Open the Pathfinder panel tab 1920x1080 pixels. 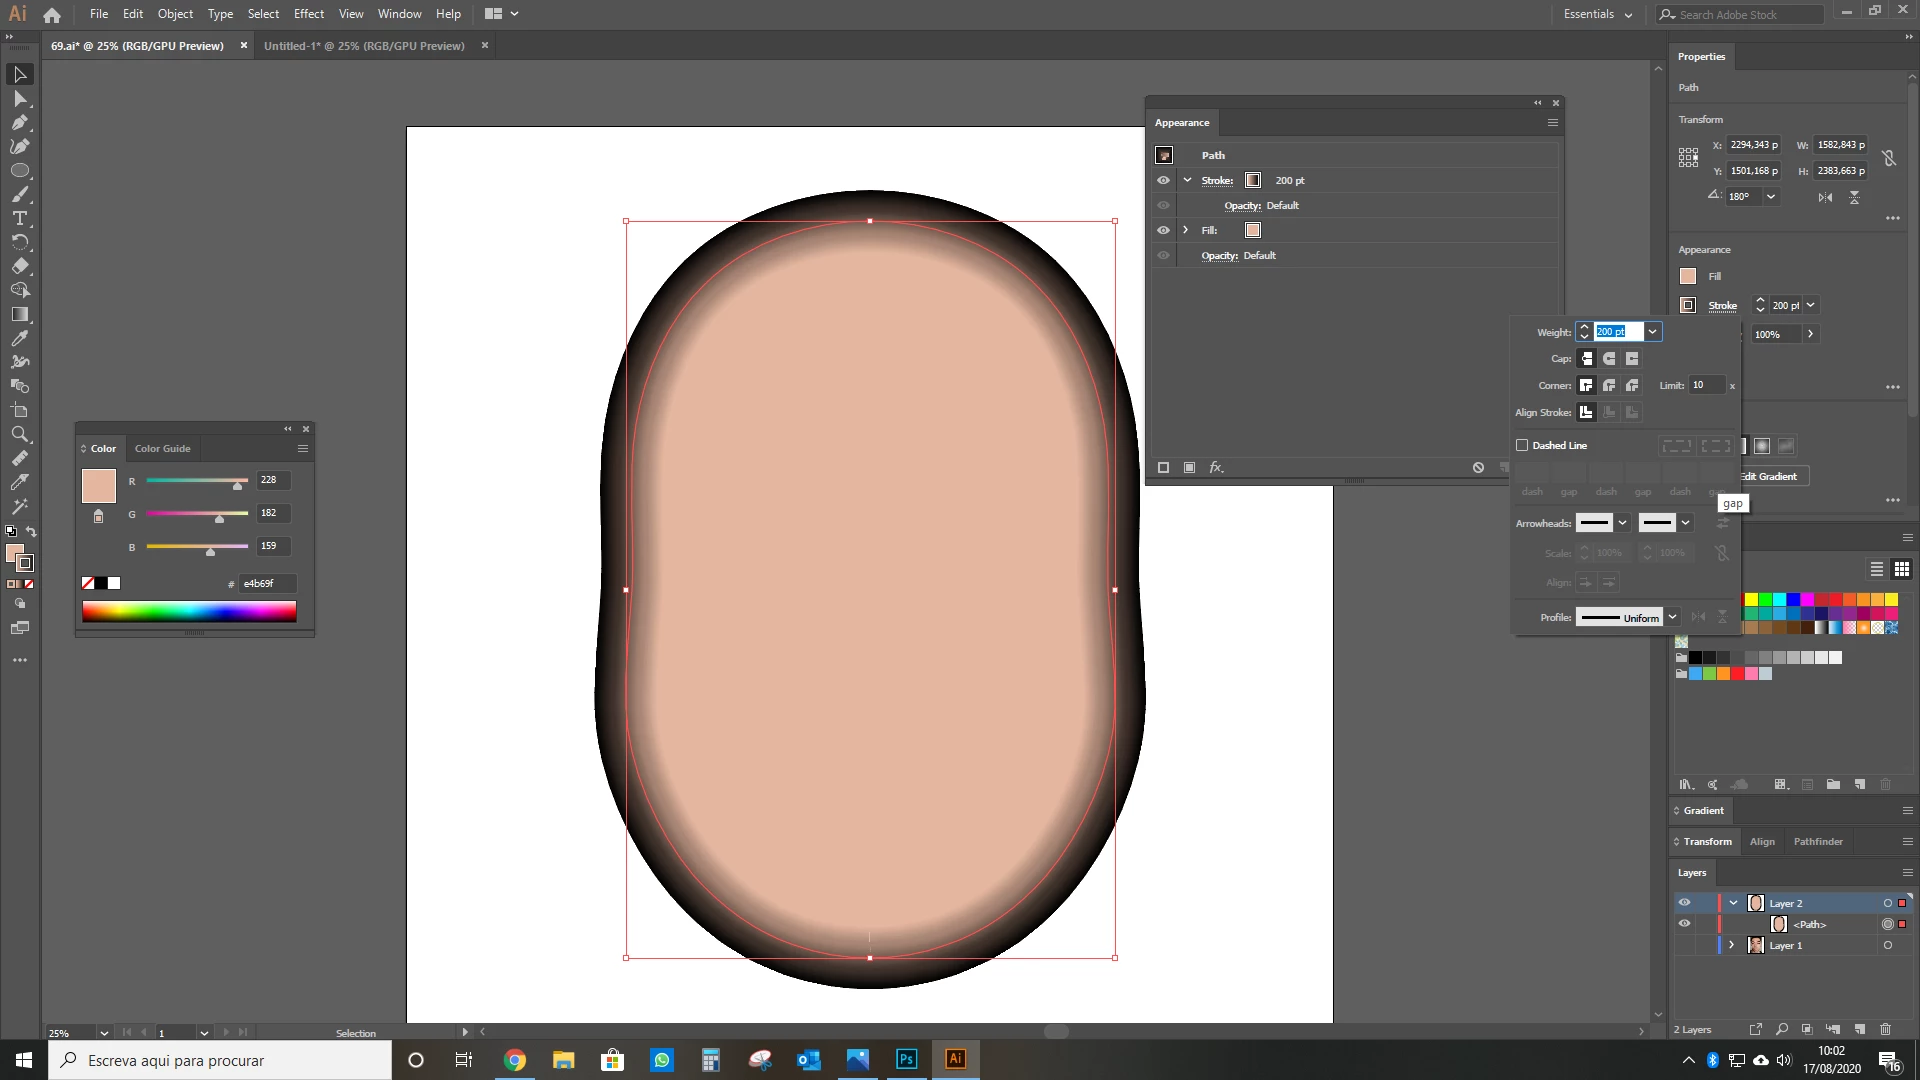click(1817, 841)
